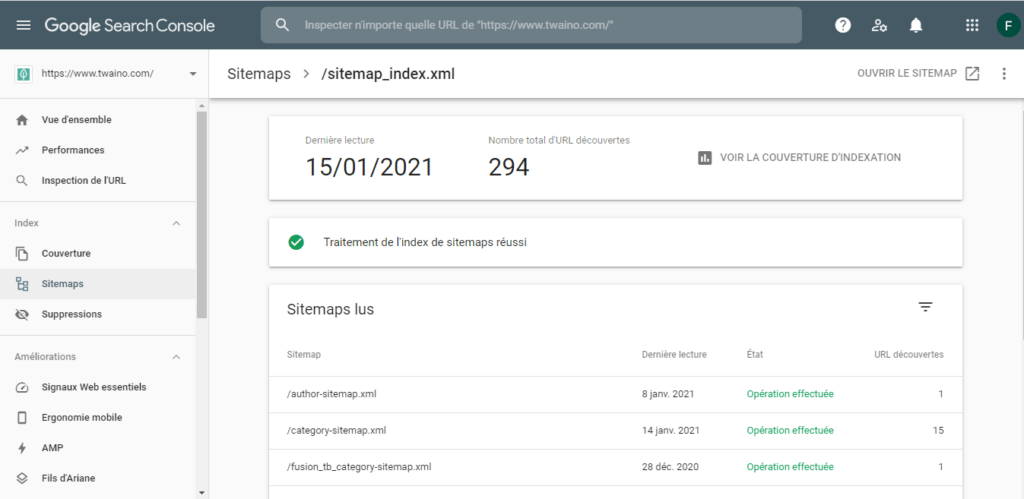Collapse the Index section
1024x499 pixels.
click(177, 223)
